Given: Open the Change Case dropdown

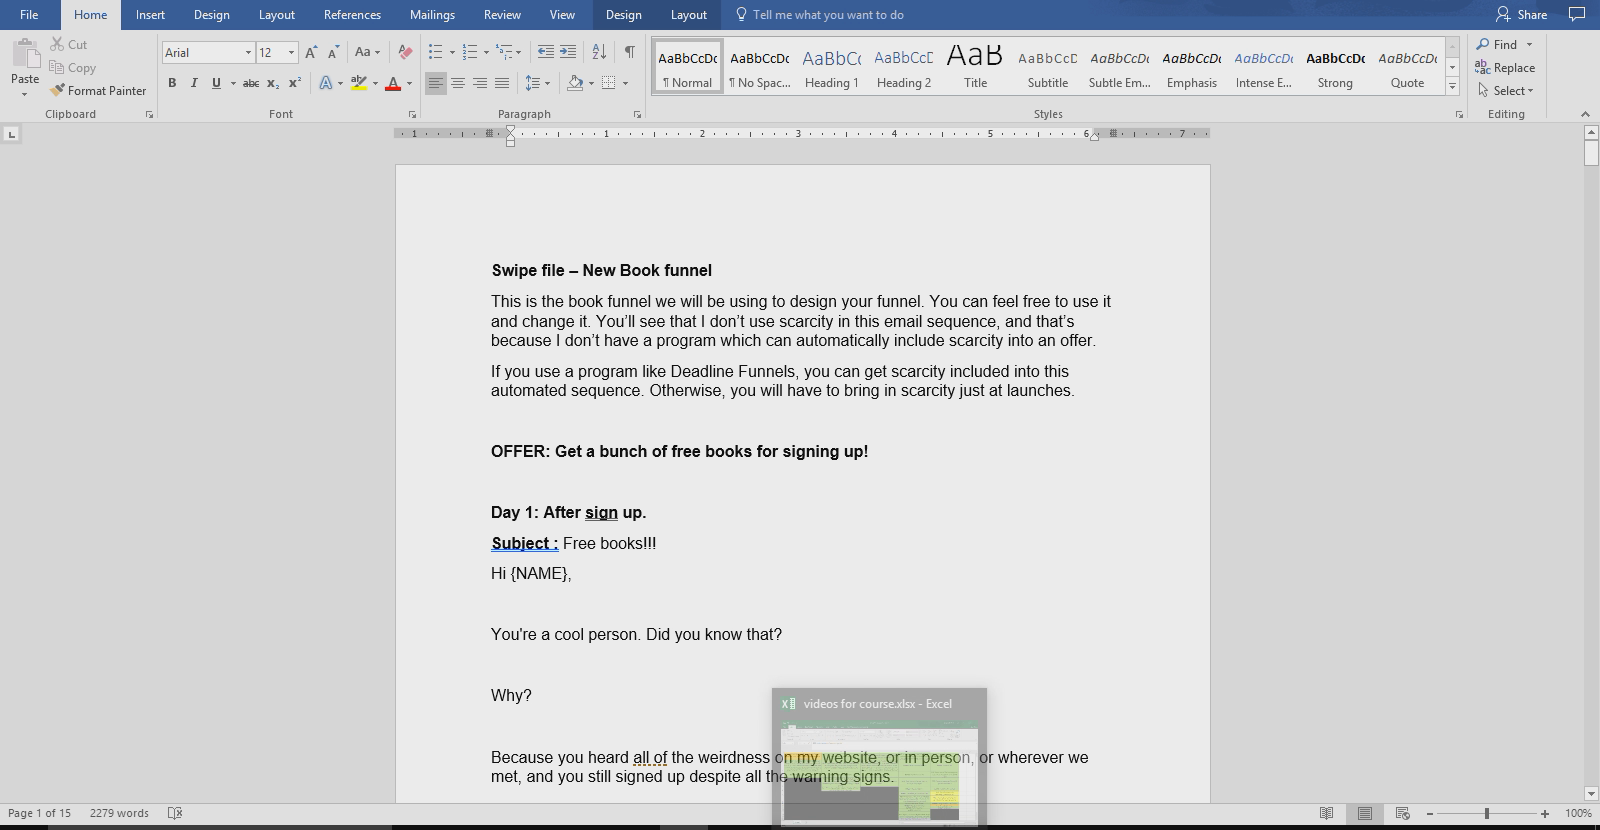Looking at the screenshot, I should (x=367, y=52).
